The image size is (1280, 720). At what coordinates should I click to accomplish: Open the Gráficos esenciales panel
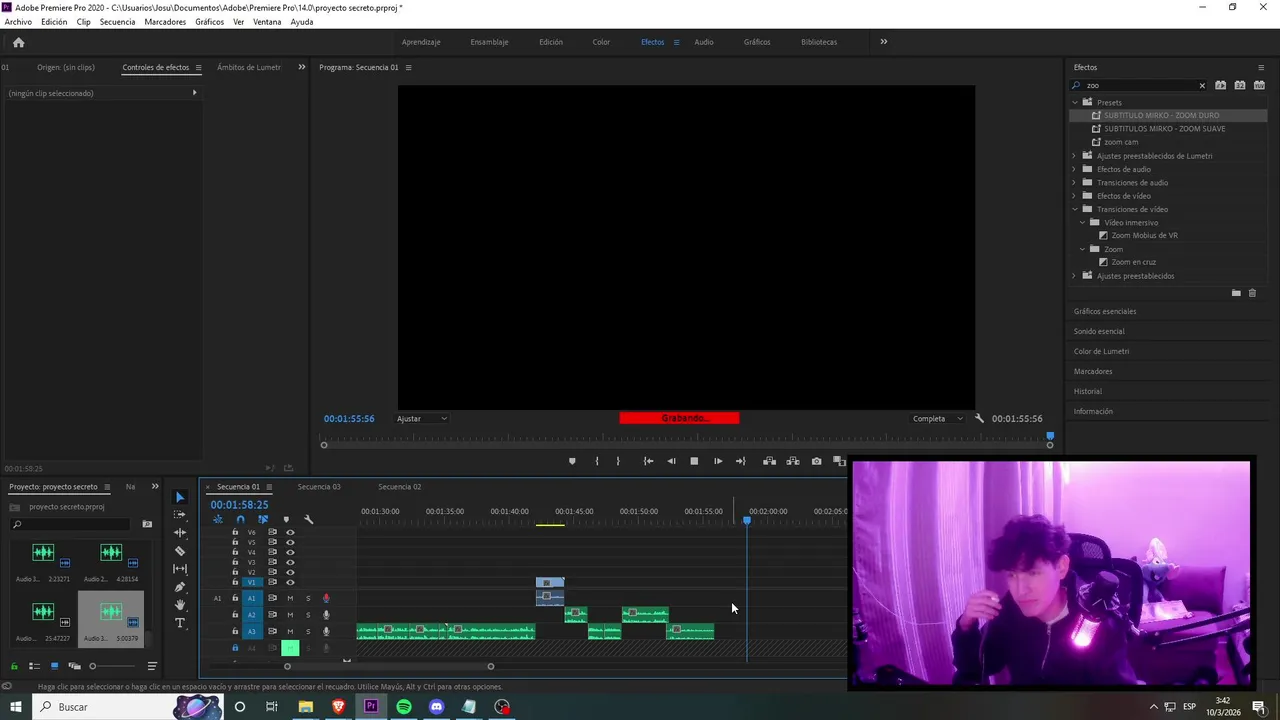tap(1105, 311)
